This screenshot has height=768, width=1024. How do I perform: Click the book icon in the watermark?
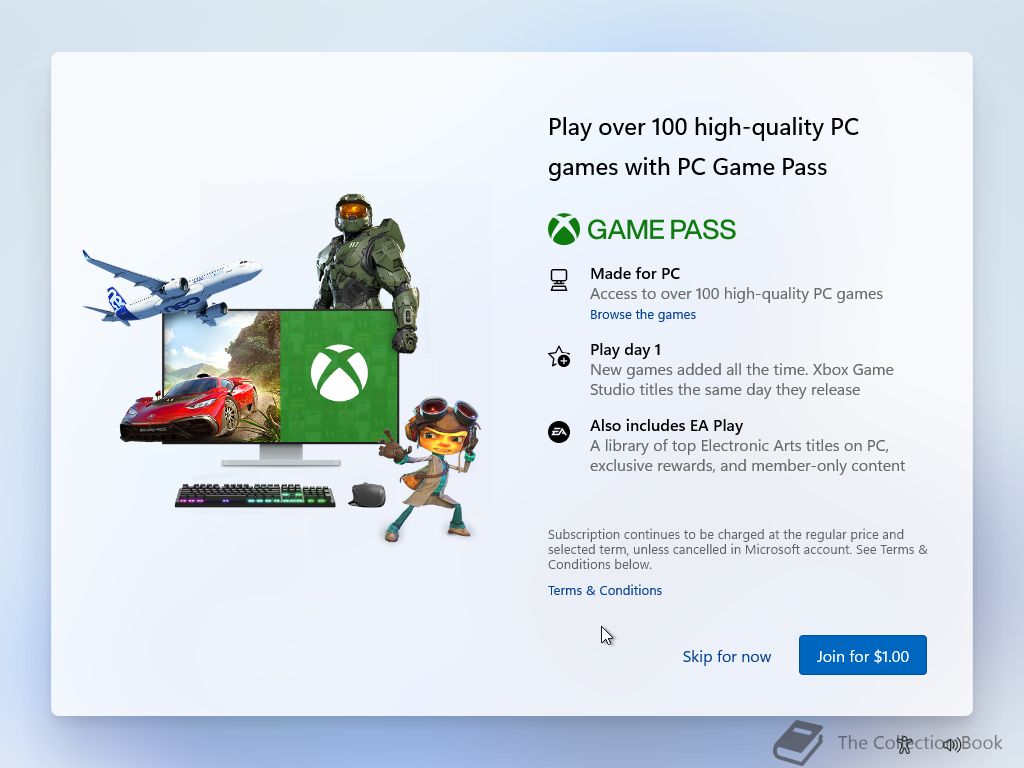[798, 743]
